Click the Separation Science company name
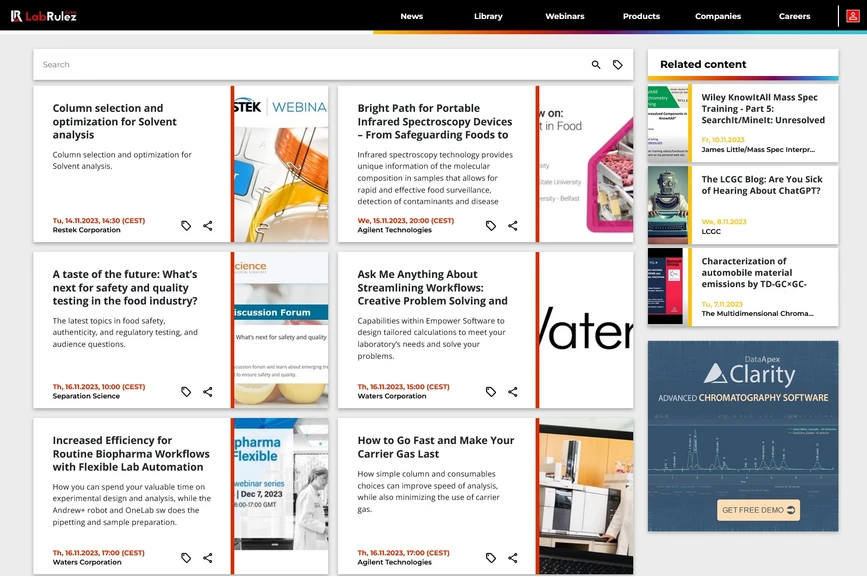The width and height of the screenshot is (867, 577). 86,396
